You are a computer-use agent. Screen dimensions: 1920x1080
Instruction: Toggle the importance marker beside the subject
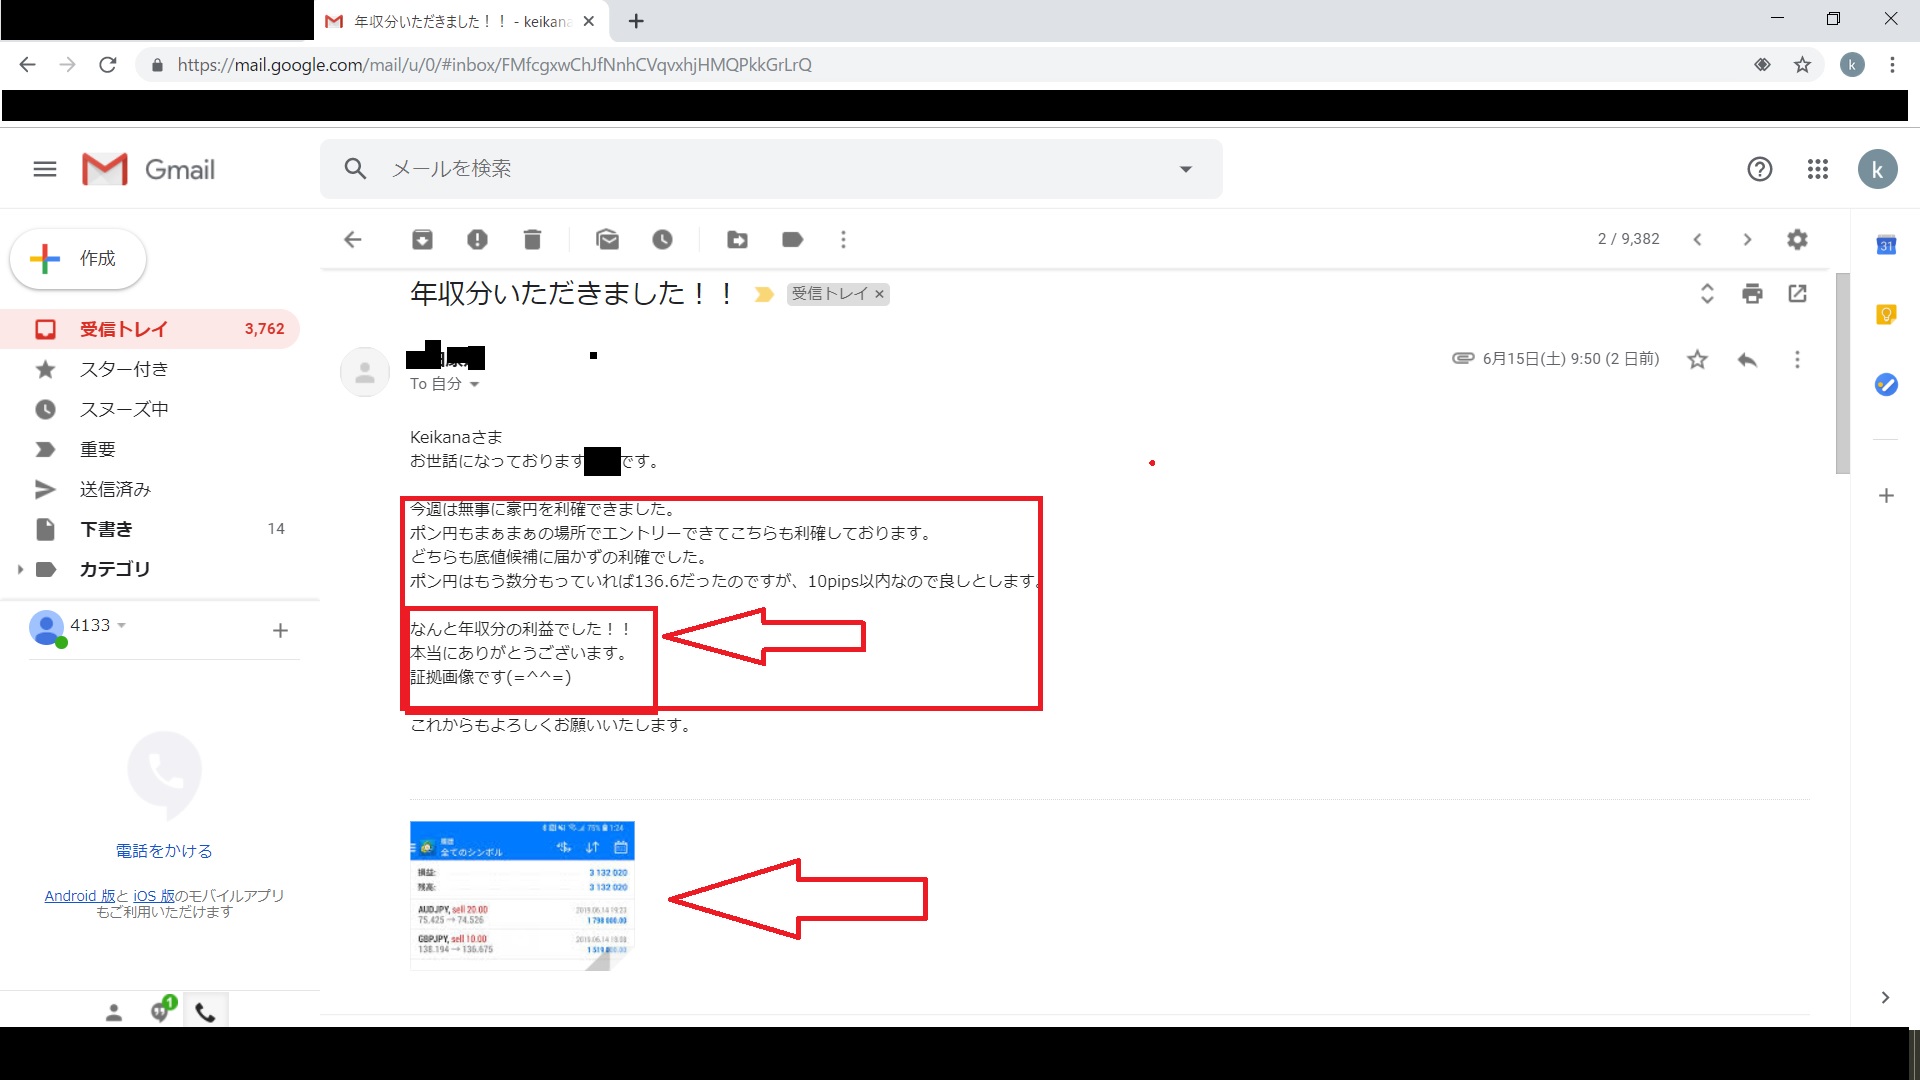[x=764, y=294]
